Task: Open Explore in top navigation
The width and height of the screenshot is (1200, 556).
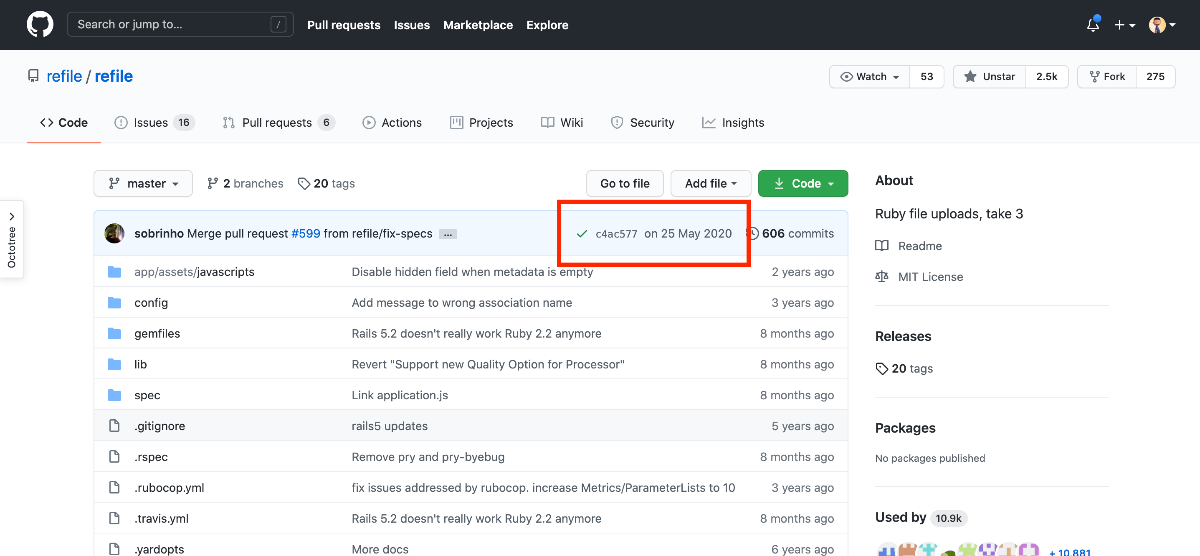Action: [x=547, y=25]
